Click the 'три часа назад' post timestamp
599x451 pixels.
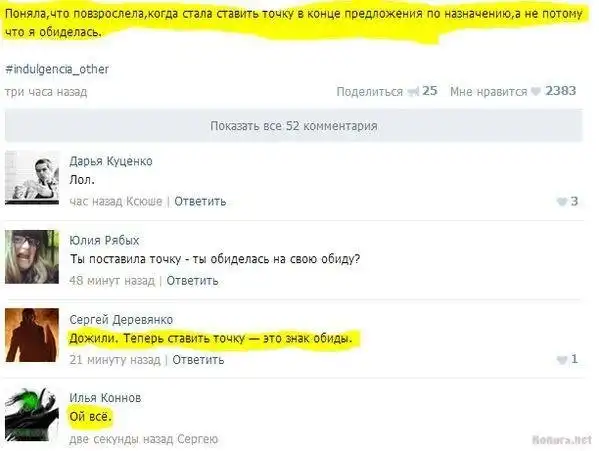click(x=46, y=92)
